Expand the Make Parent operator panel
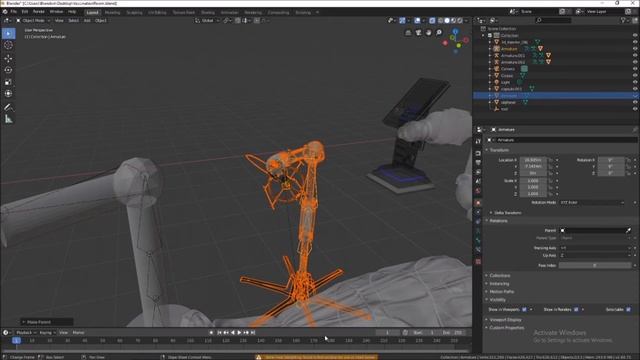640x360 pixels. click(47, 322)
